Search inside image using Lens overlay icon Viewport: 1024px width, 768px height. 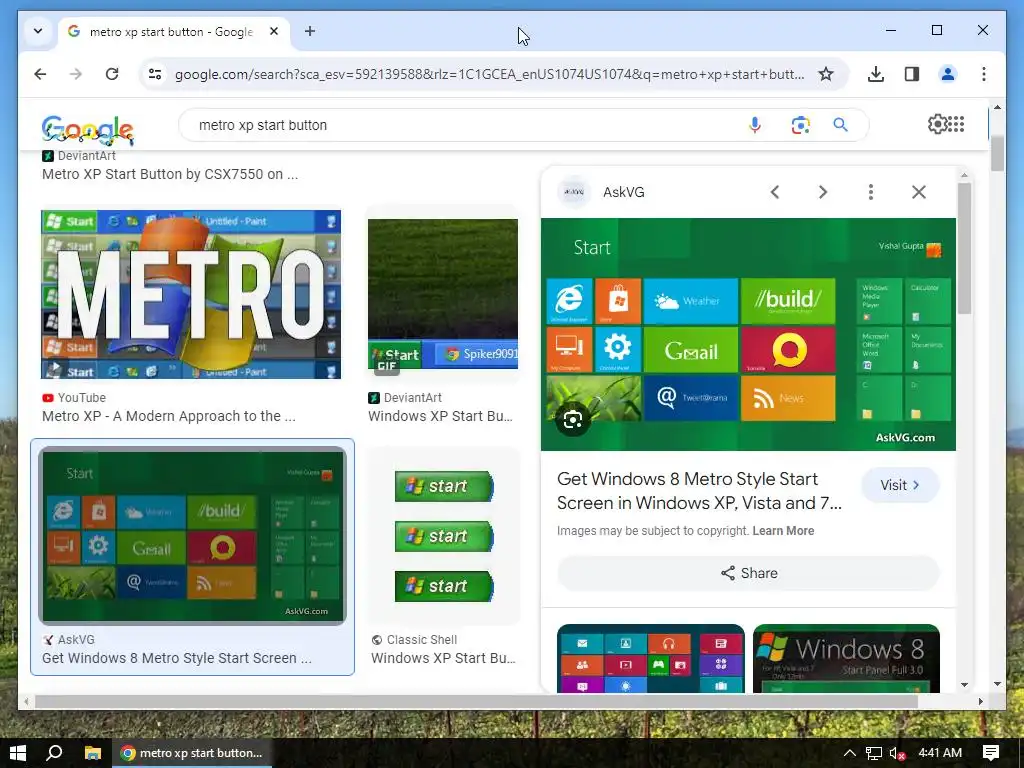tap(573, 419)
